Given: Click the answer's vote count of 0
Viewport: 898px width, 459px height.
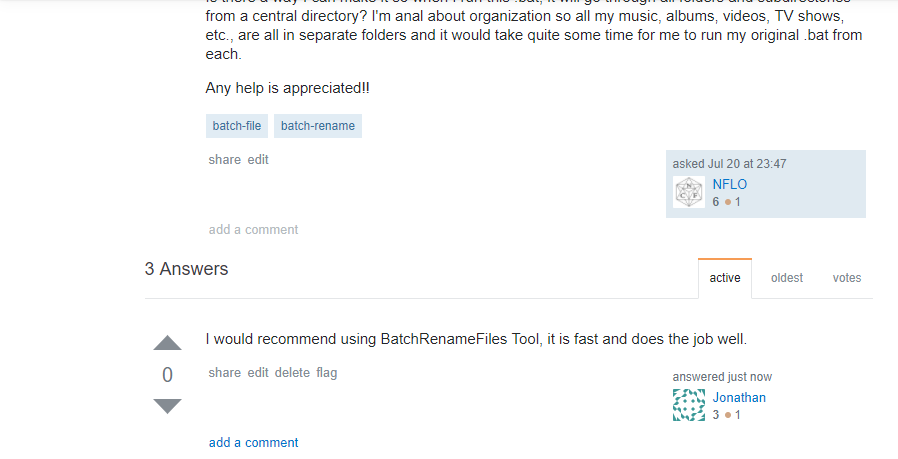Looking at the screenshot, I should pyautogui.click(x=167, y=375).
